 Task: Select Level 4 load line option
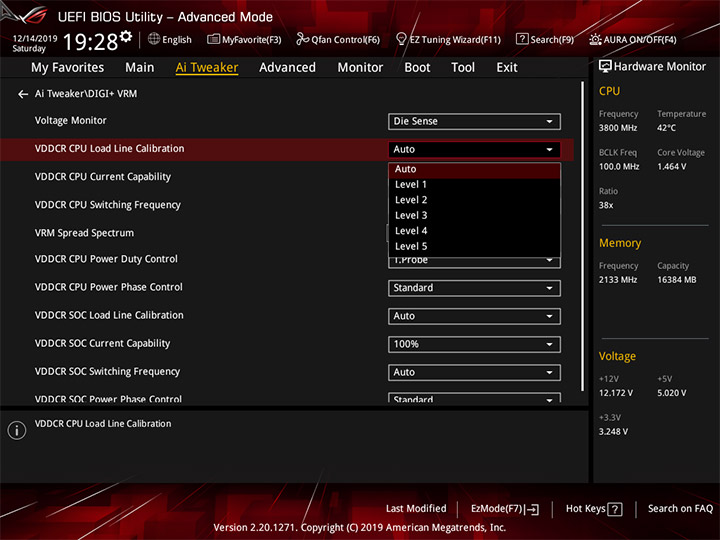[474, 231]
